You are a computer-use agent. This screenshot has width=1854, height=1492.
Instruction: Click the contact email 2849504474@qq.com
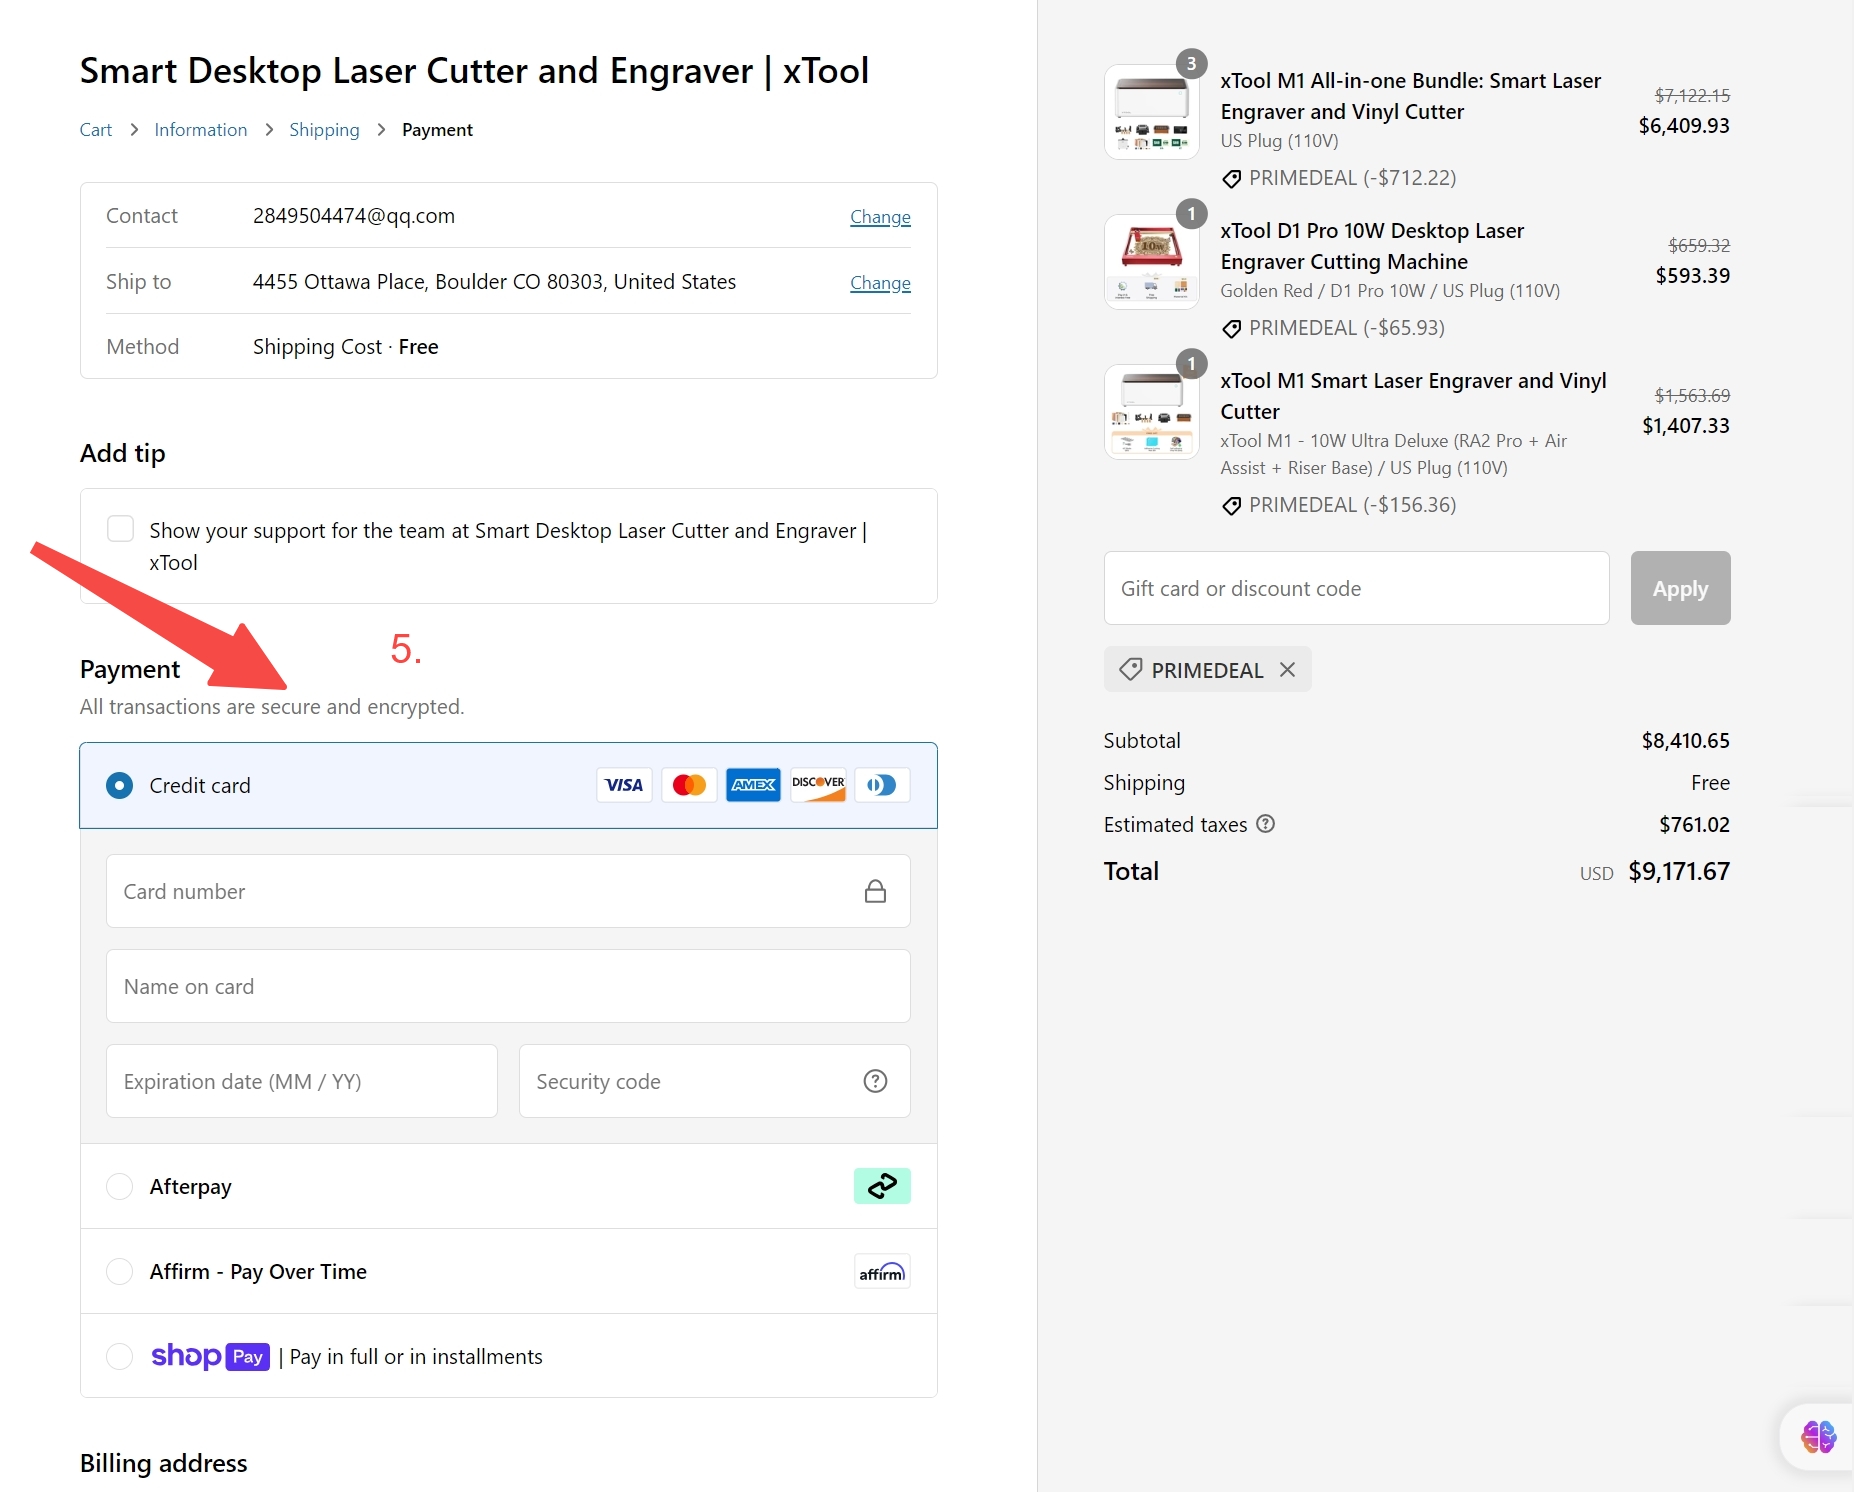pyautogui.click(x=354, y=216)
